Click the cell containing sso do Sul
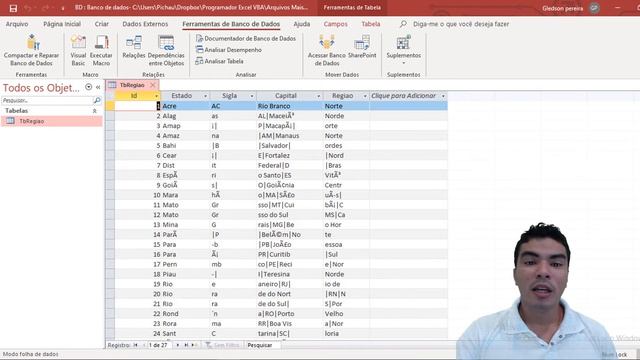This screenshot has height=360, width=640. tap(289, 215)
